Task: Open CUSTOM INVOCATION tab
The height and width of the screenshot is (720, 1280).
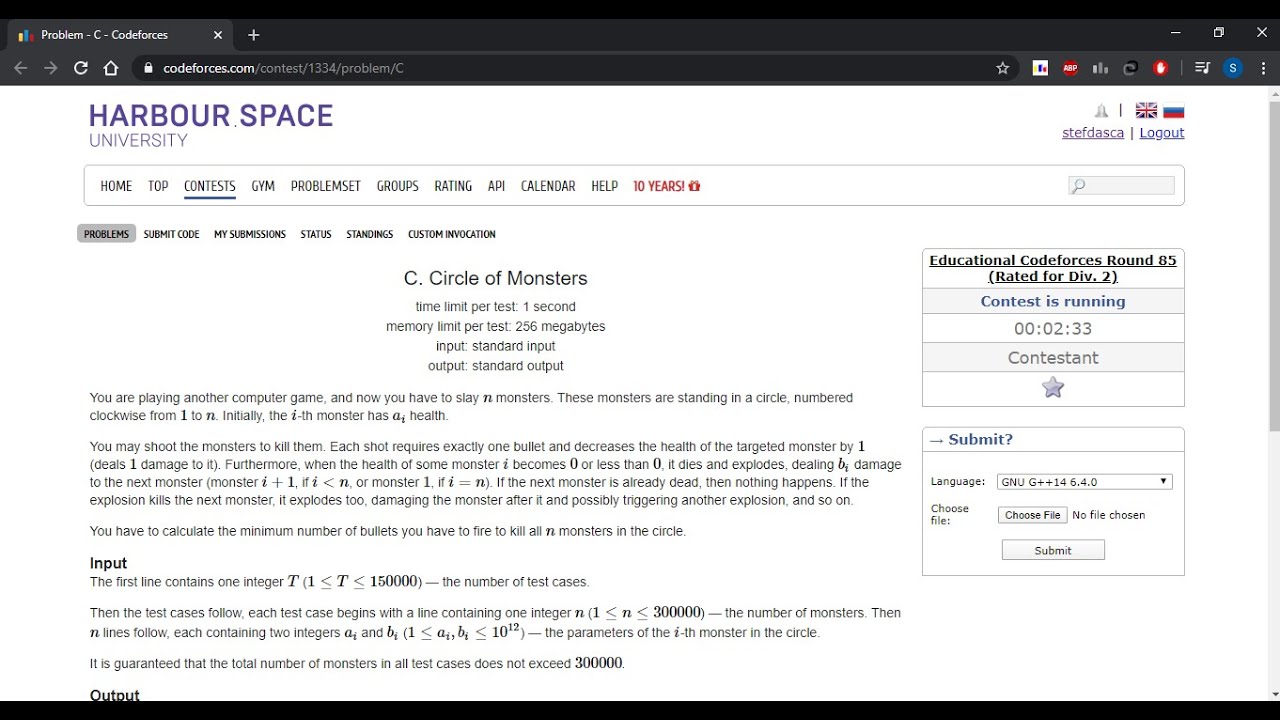Action: point(452,234)
